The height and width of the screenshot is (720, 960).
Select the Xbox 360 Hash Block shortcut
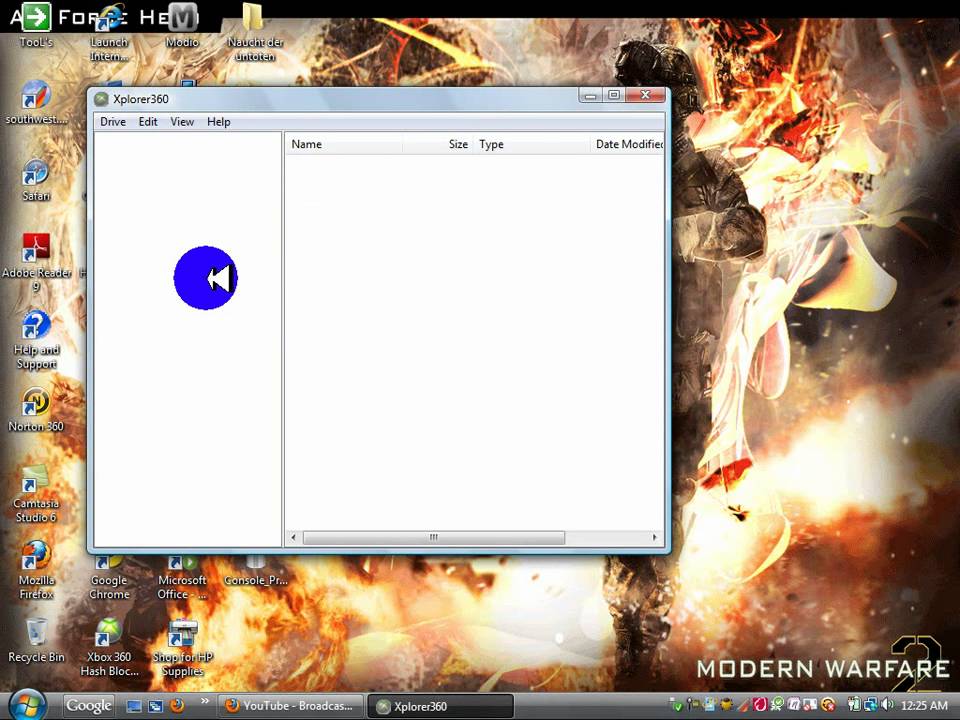pos(109,648)
